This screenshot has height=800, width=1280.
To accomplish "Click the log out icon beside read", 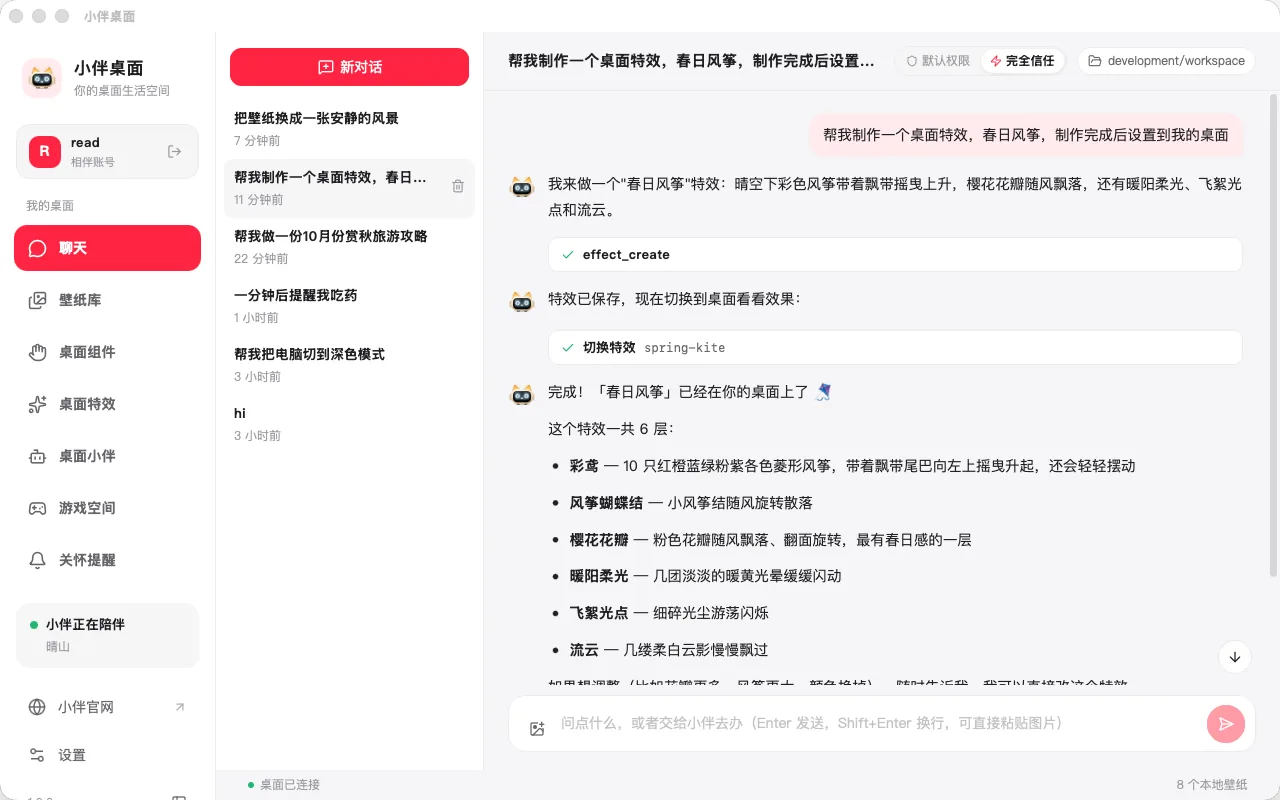I will (175, 151).
